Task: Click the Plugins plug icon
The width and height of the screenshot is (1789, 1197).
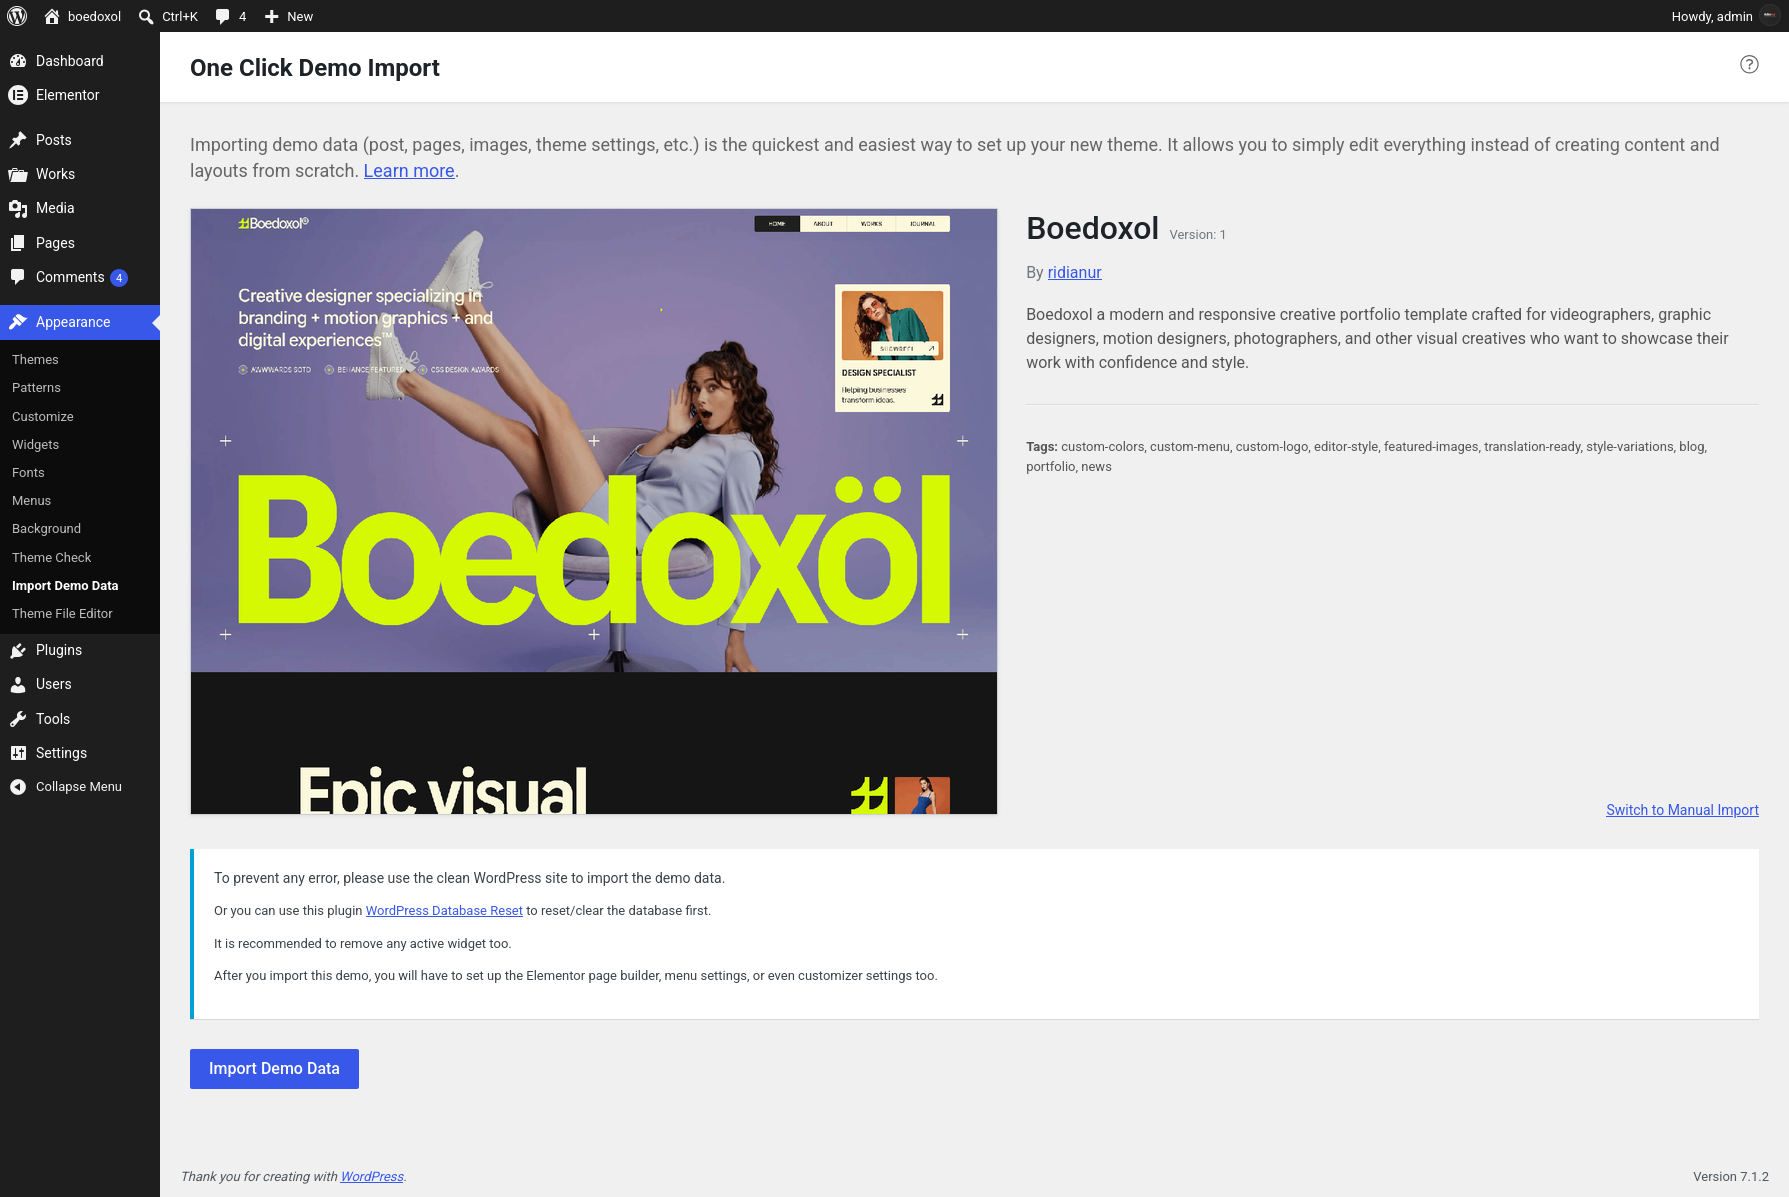Action: [x=18, y=650]
